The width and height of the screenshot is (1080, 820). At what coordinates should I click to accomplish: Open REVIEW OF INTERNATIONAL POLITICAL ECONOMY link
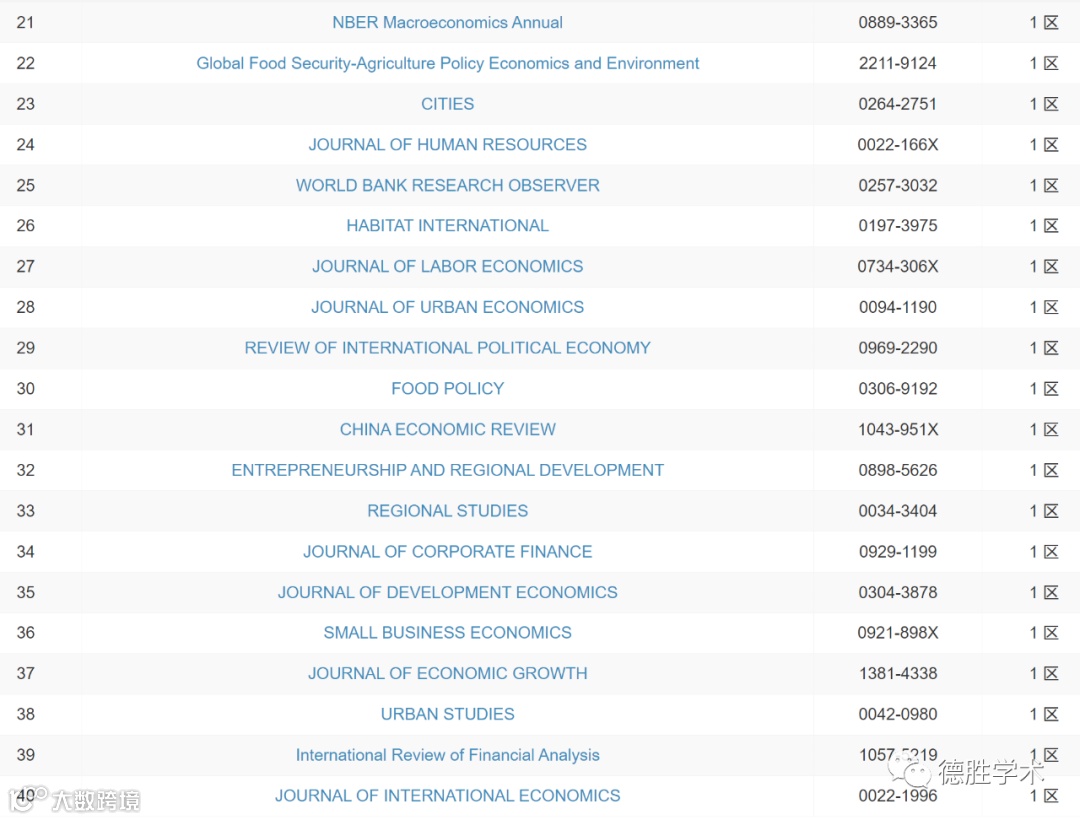point(448,348)
